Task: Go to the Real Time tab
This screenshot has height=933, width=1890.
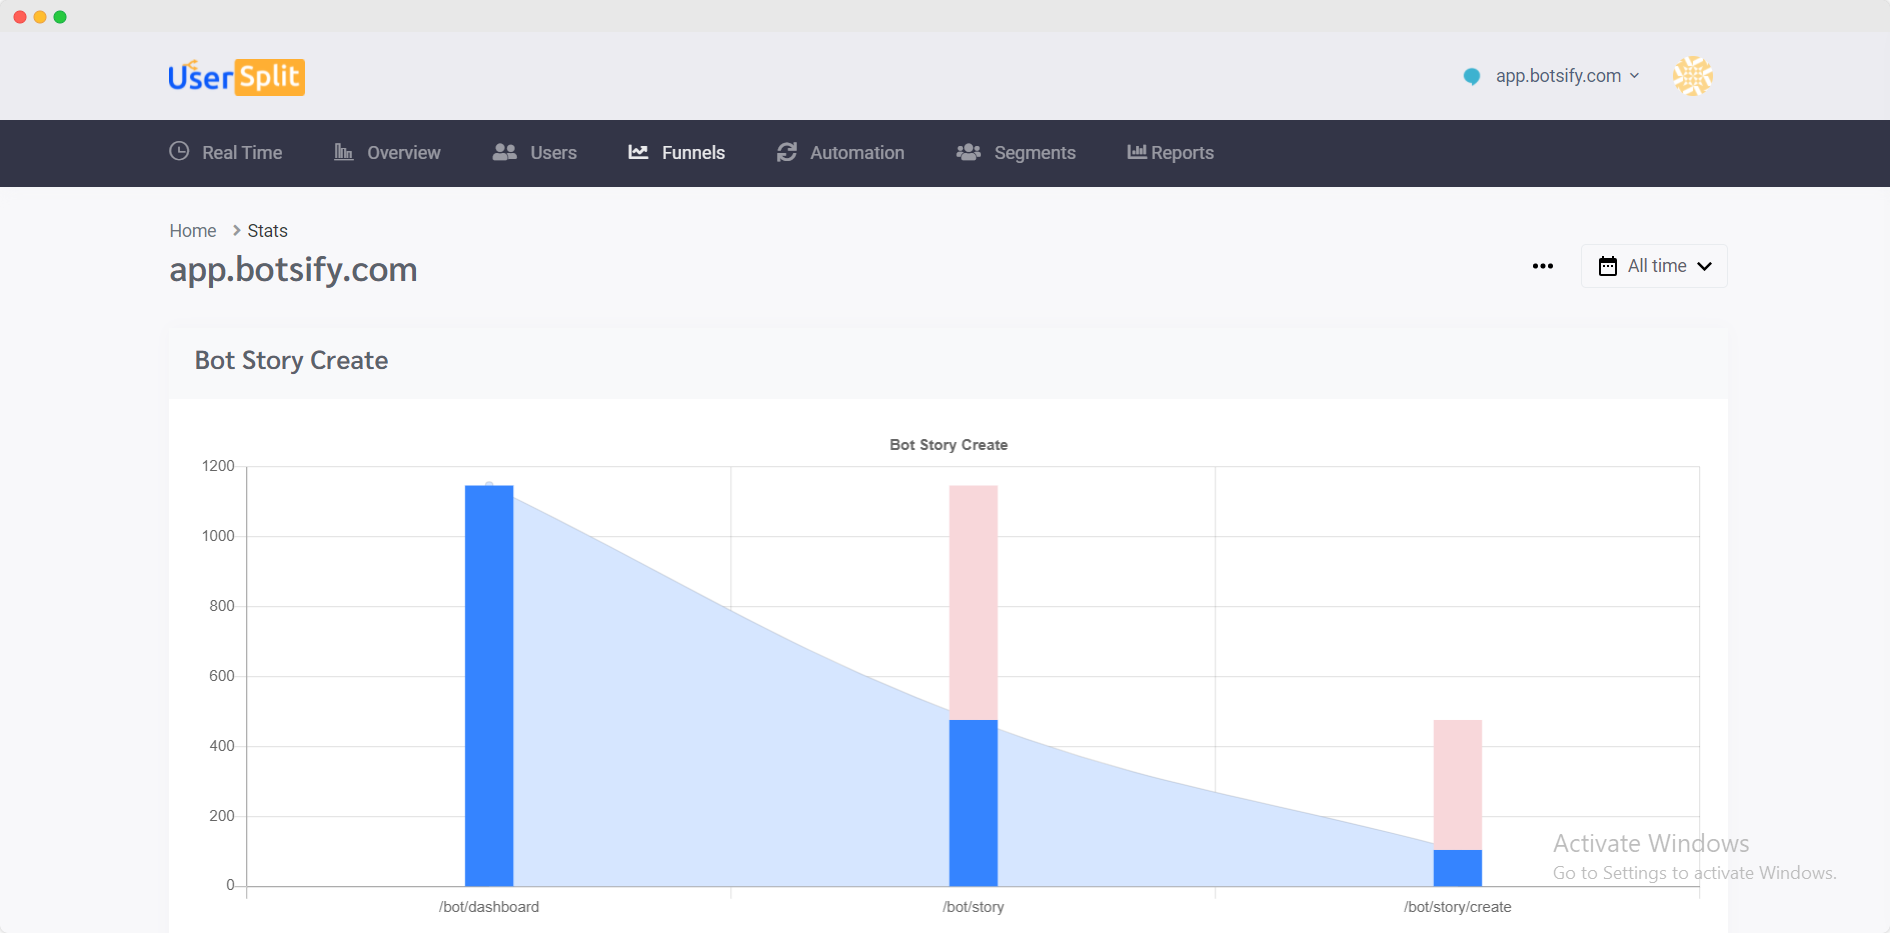Action: [226, 152]
